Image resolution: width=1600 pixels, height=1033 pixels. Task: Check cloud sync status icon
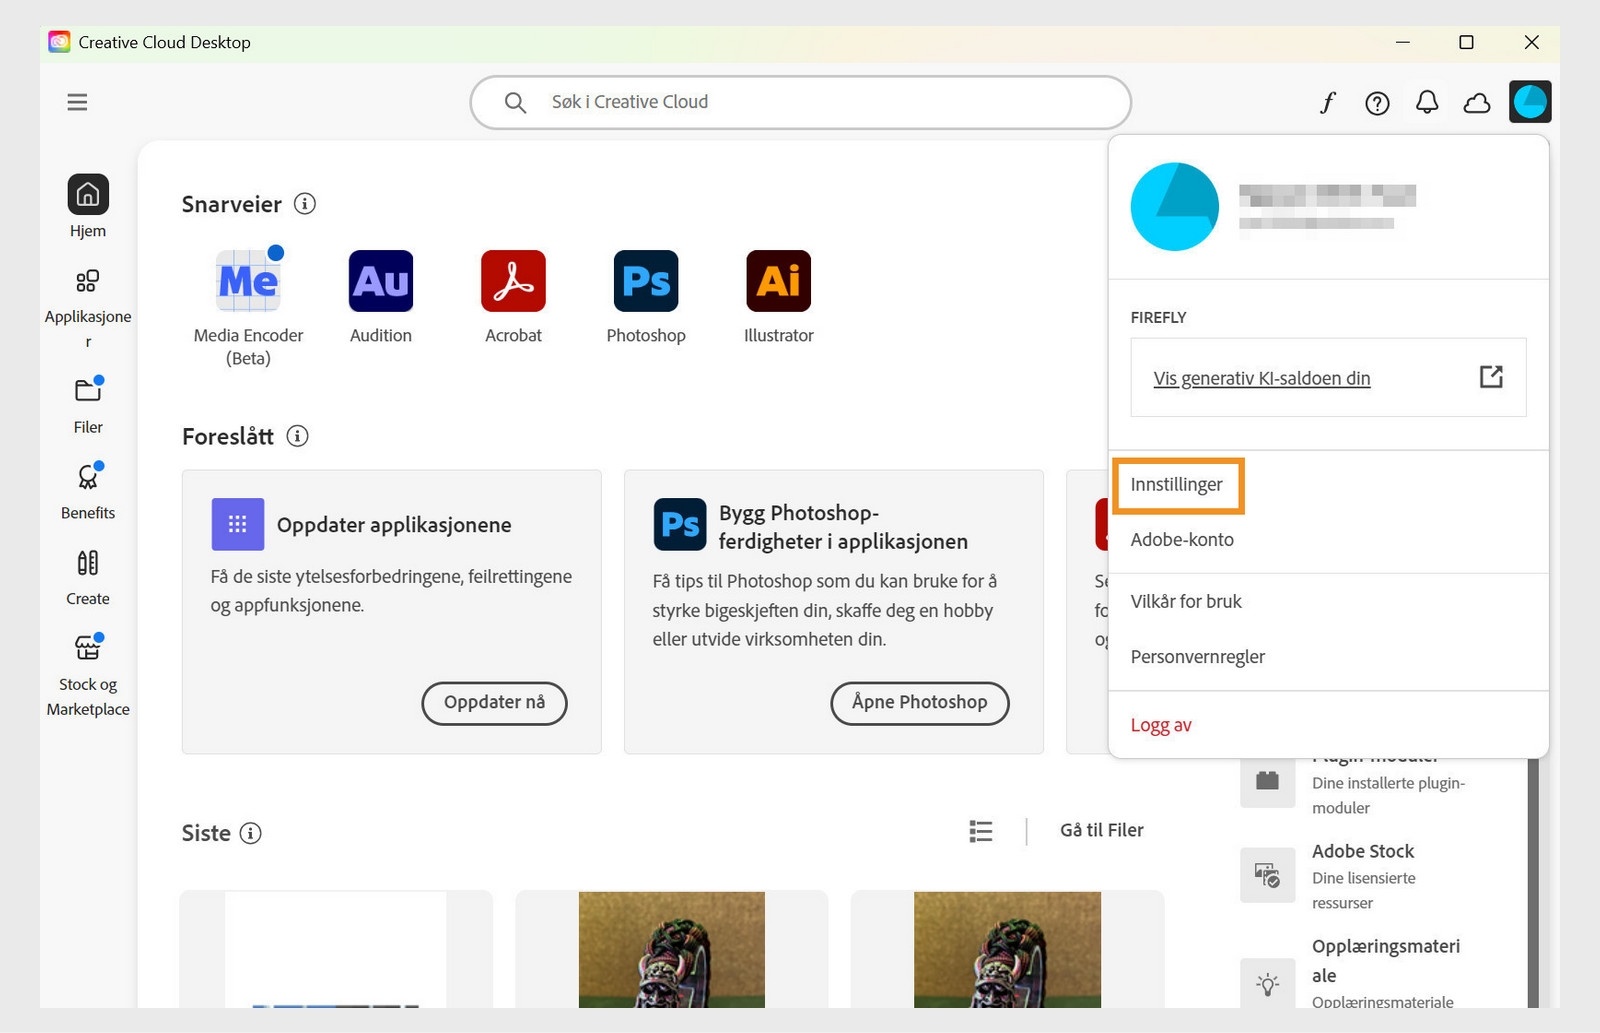click(1478, 102)
